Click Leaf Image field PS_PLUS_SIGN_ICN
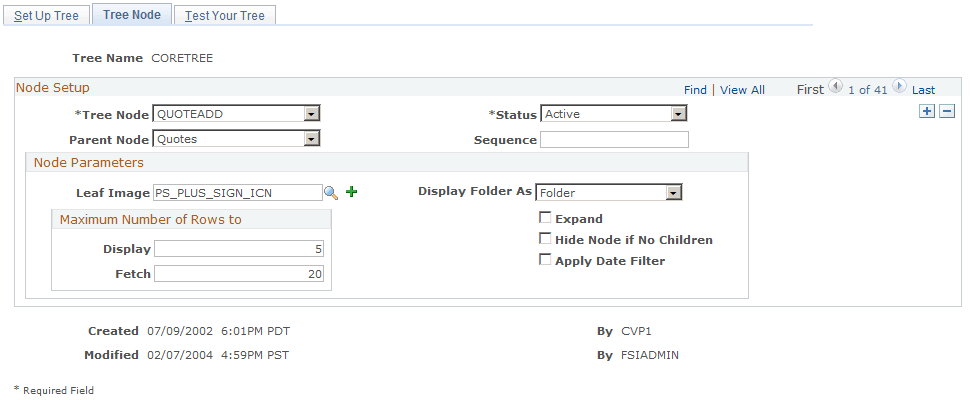970x400 pixels. pyautogui.click(x=238, y=193)
